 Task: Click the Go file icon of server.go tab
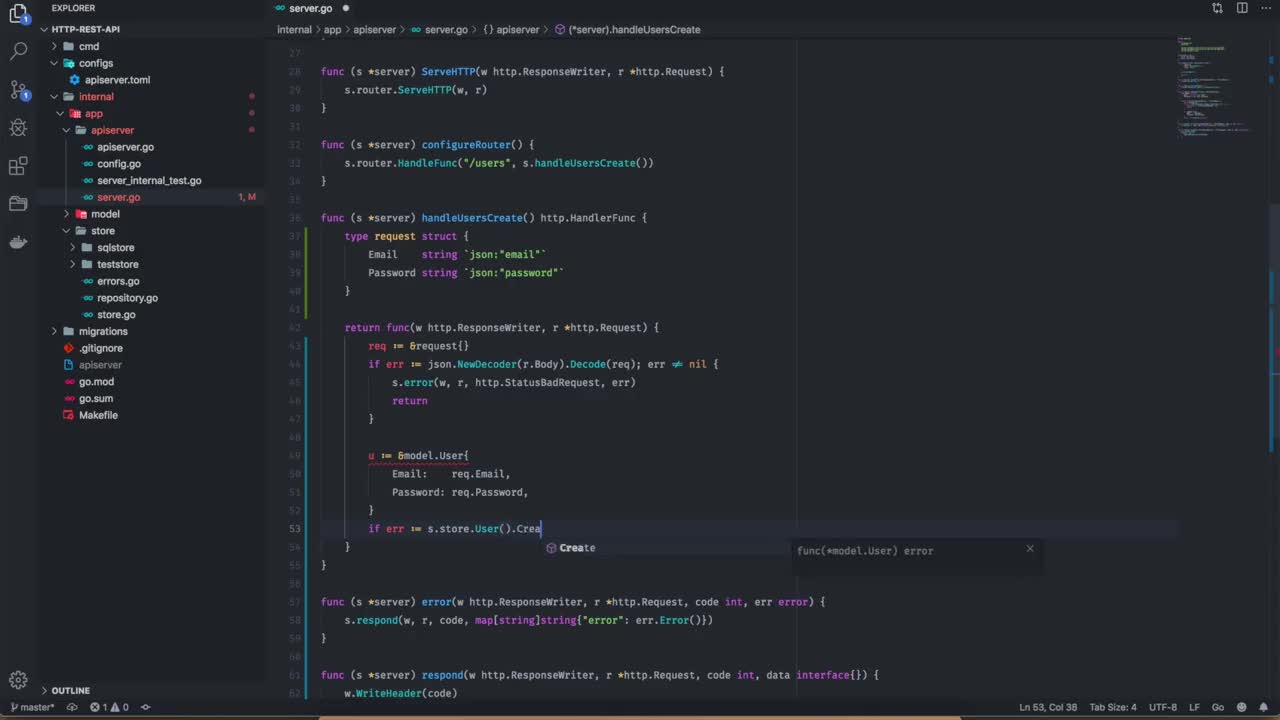click(x=281, y=8)
